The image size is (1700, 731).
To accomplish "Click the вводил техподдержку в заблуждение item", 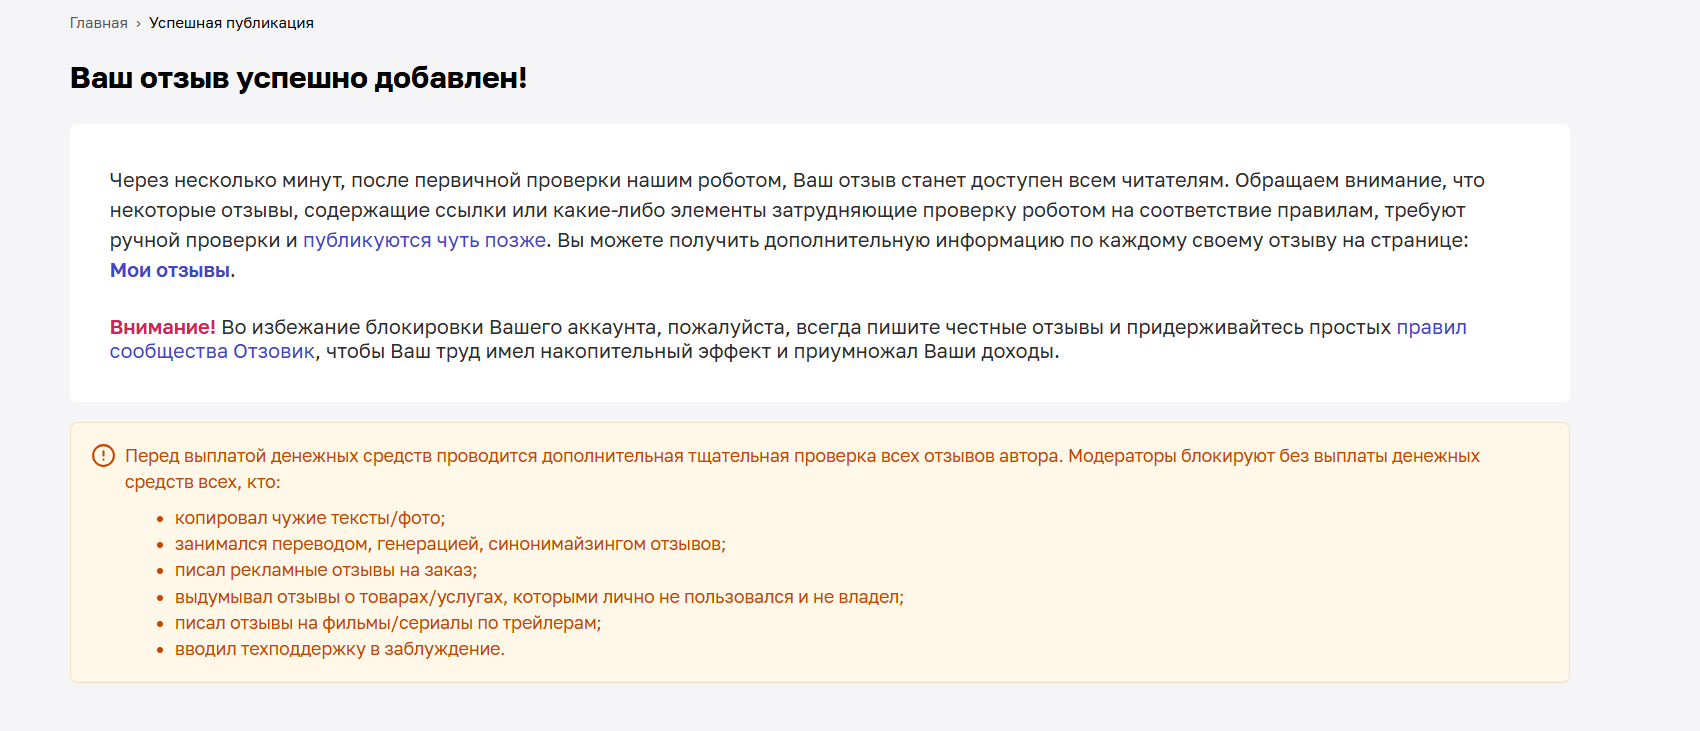I will point(340,649).
